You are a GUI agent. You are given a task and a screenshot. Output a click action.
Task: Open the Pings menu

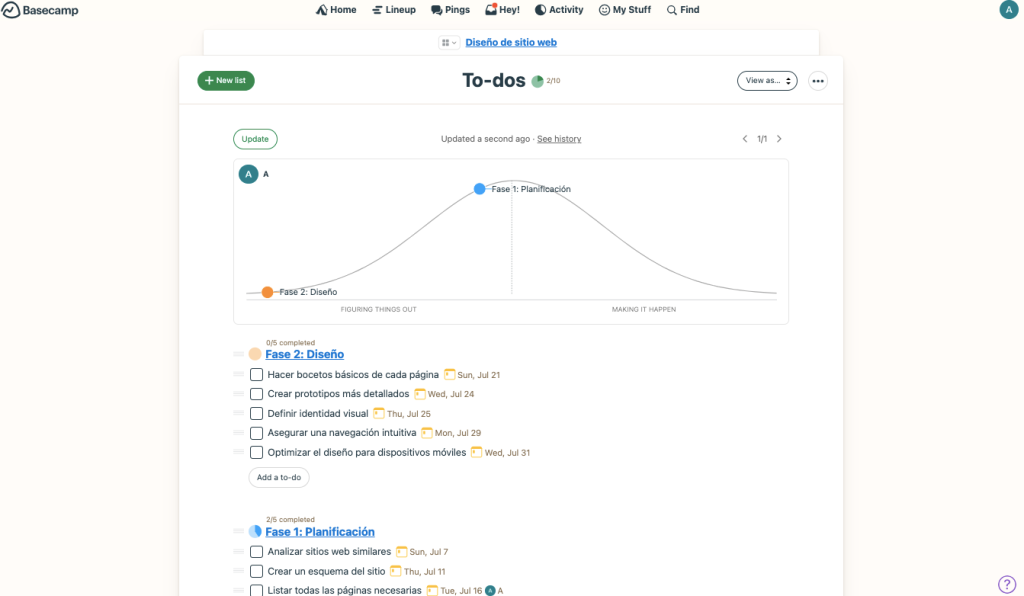[x=451, y=10]
